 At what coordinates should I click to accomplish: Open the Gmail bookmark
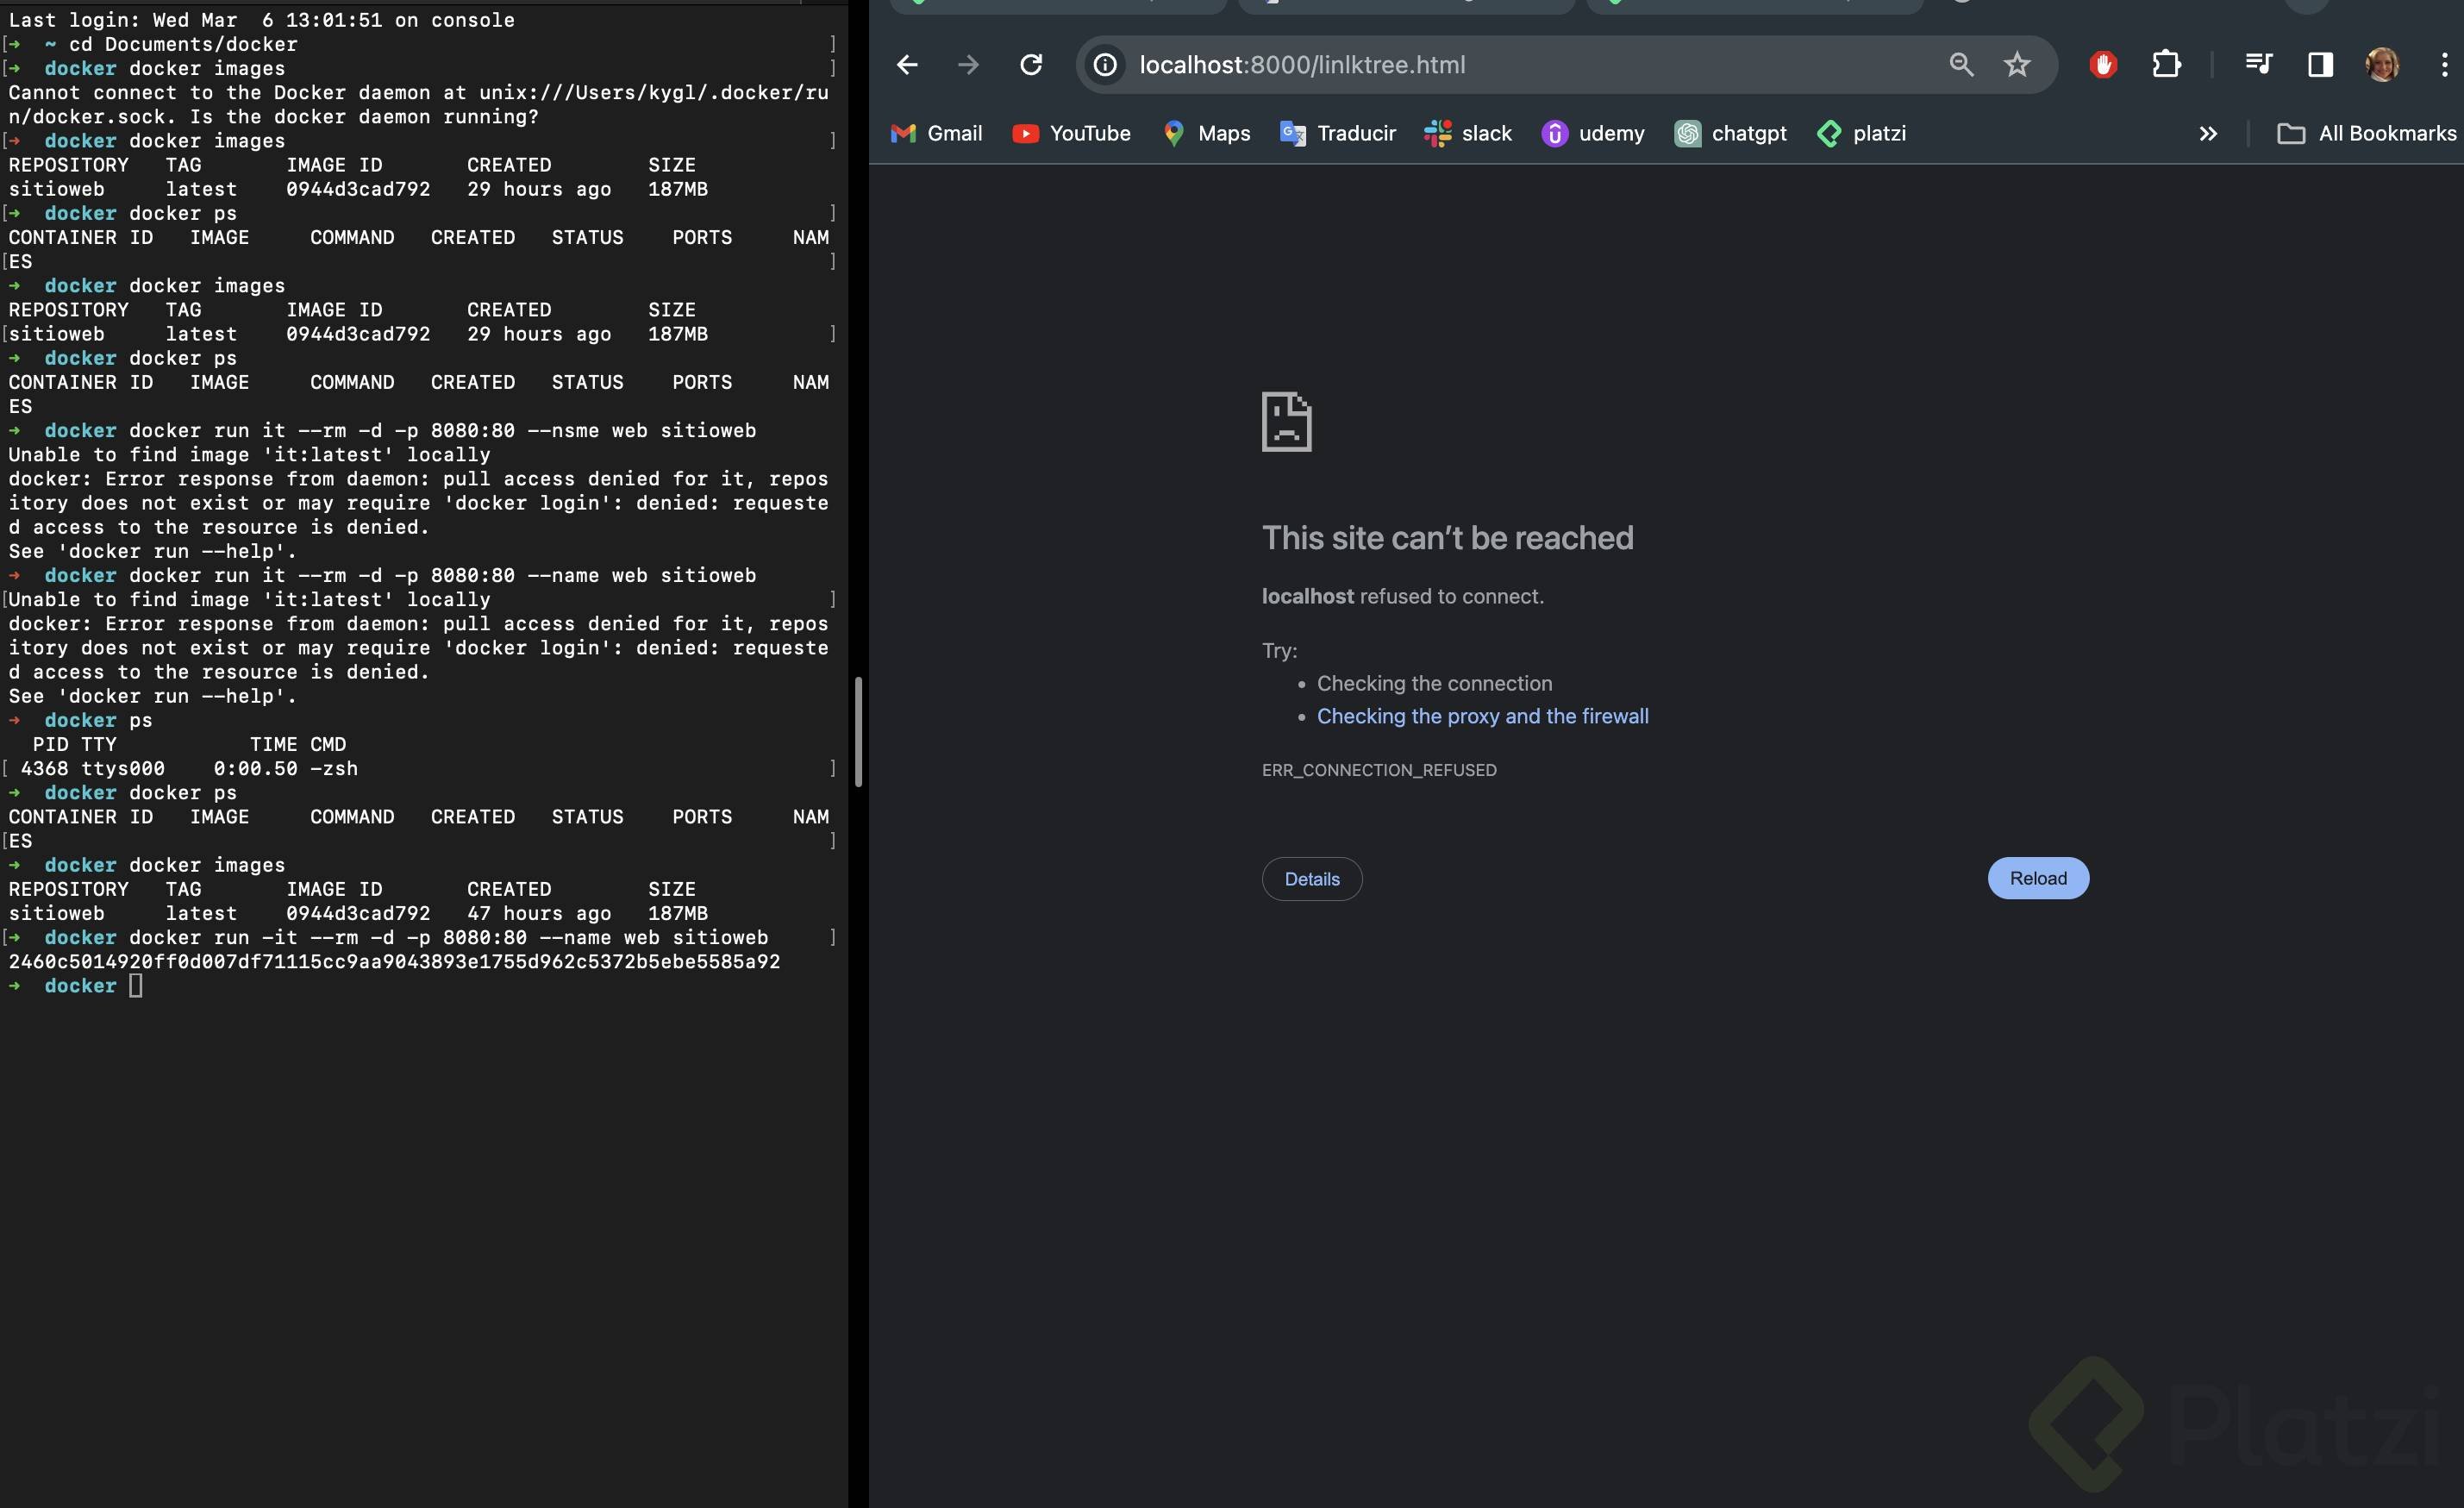(936, 134)
